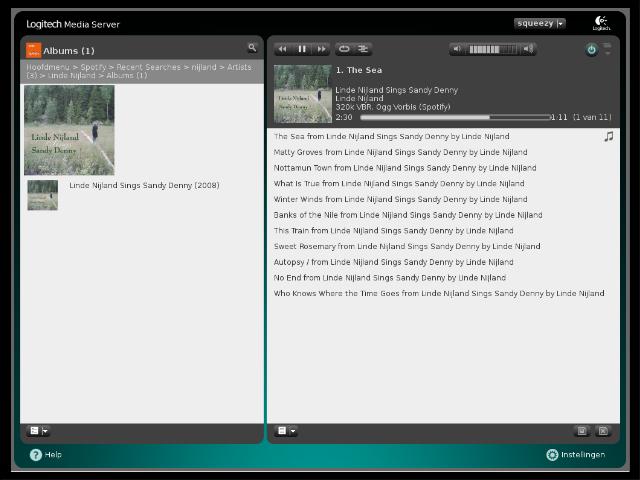Save the current playlist
640x480 pixels.
point(582,431)
